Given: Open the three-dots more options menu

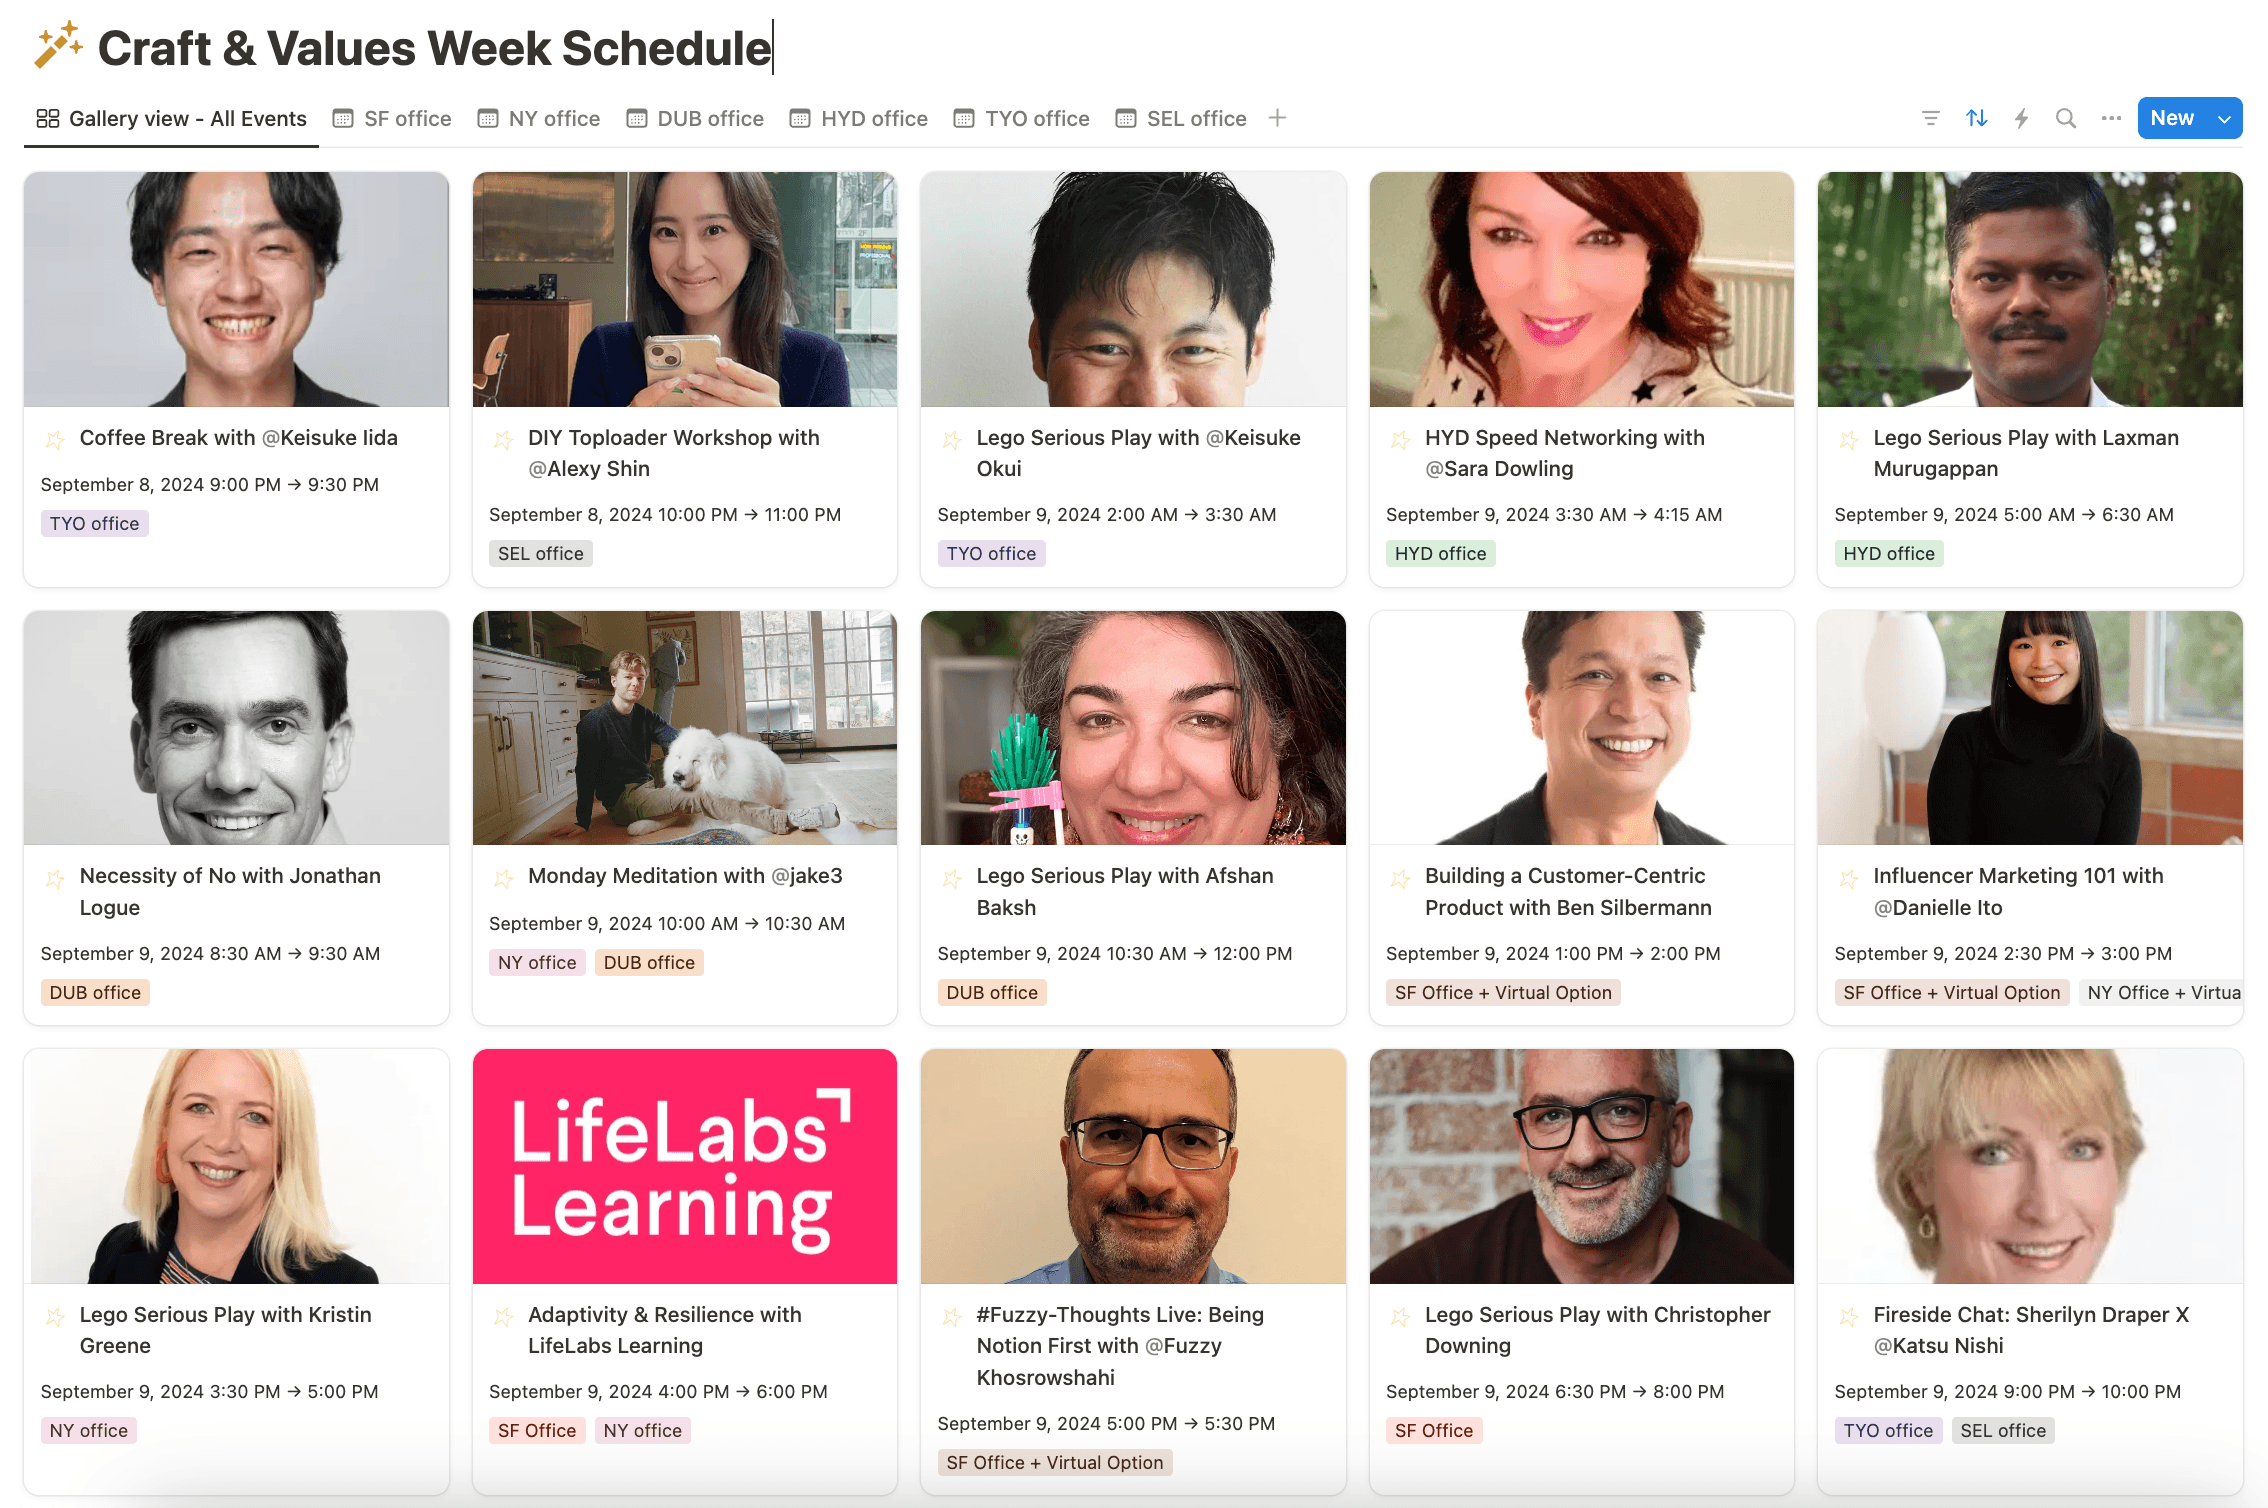Looking at the screenshot, I should [x=2111, y=119].
